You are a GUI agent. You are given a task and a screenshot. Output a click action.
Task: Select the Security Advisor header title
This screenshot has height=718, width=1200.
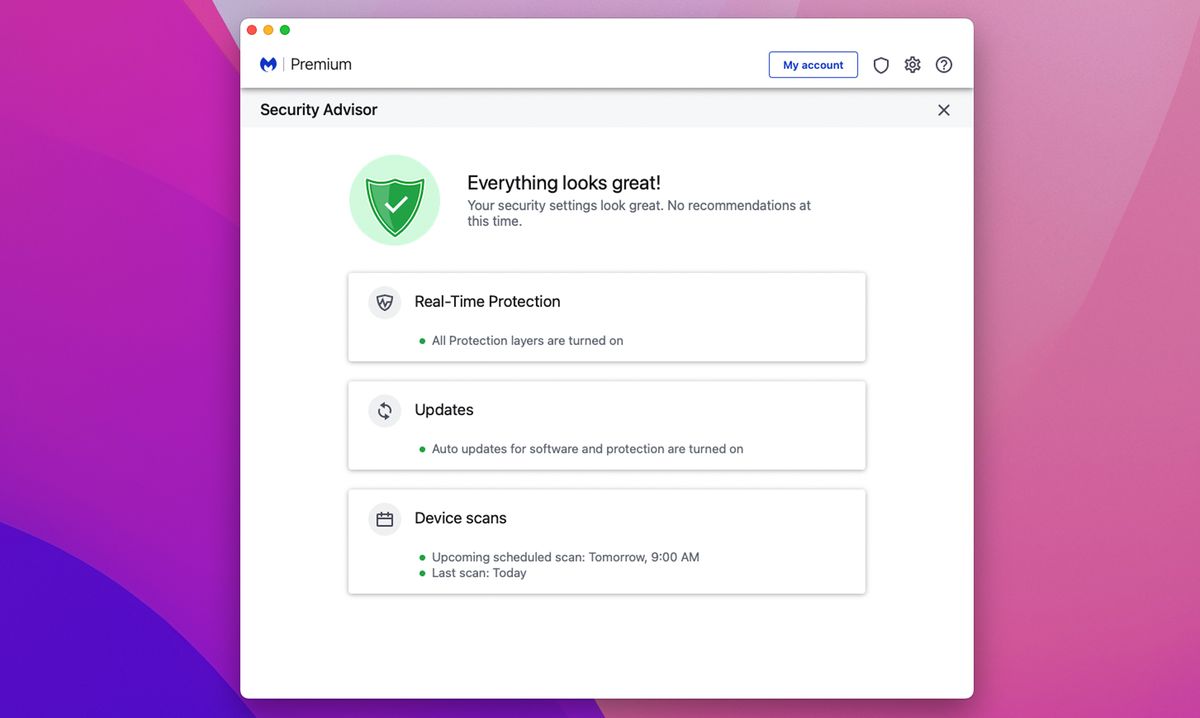318,109
